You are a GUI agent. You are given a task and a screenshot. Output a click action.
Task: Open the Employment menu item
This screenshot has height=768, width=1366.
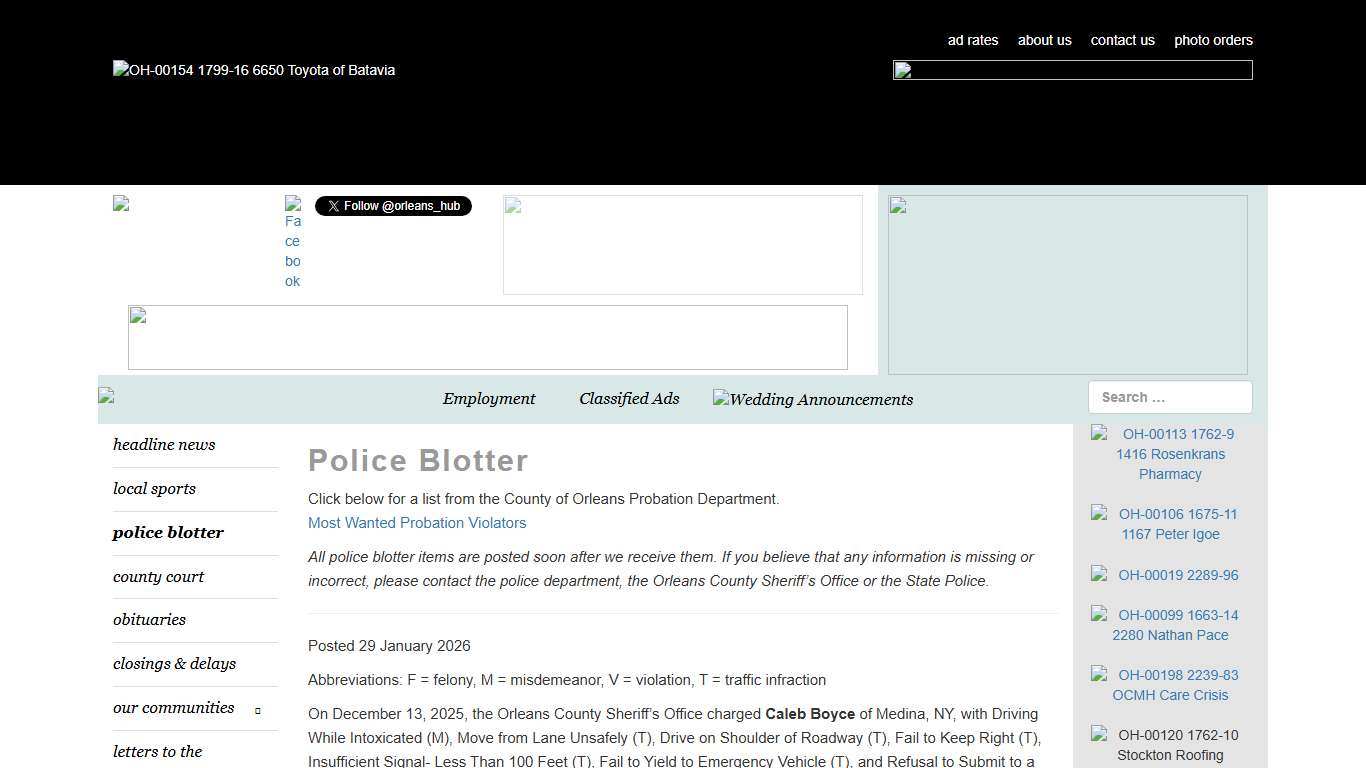[x=489, y=398]
